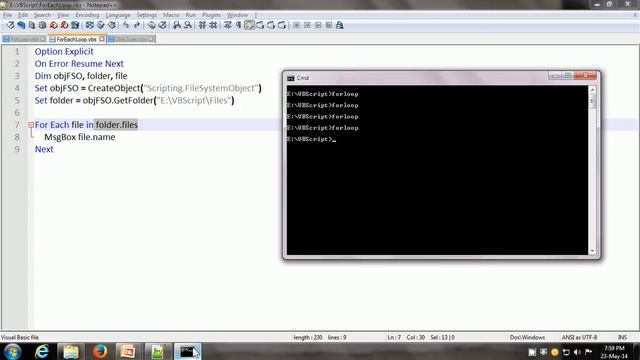Image resolution: width=640 pixels, height=360 pixels.
Task: Open the View menu
Action: 63,15
